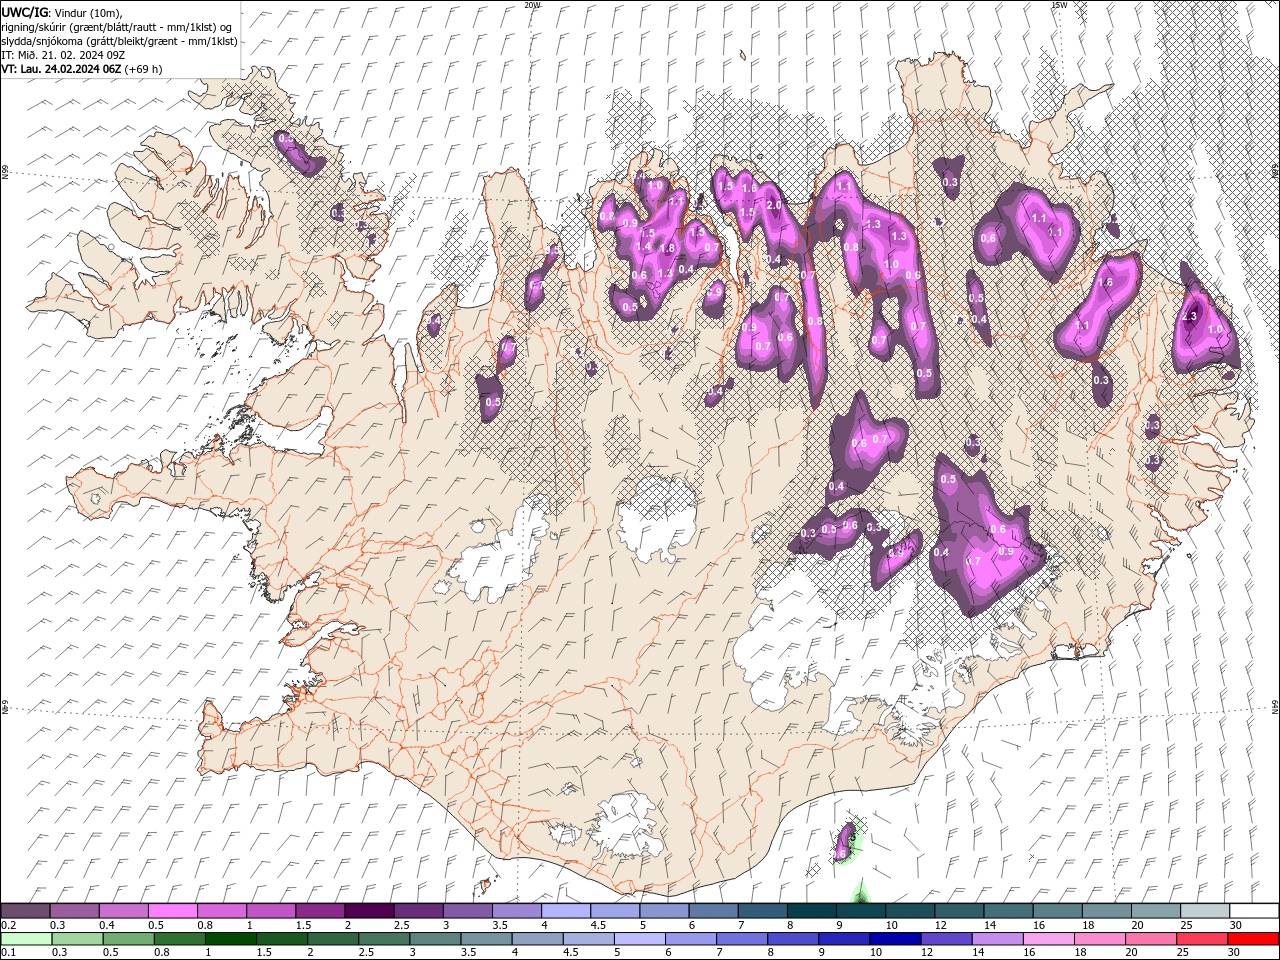The width and height of the screenshot is (1280, 960).
Task: Pick bottom-row dark blue swatch between 10 and 12
Action: coord(895,939)
